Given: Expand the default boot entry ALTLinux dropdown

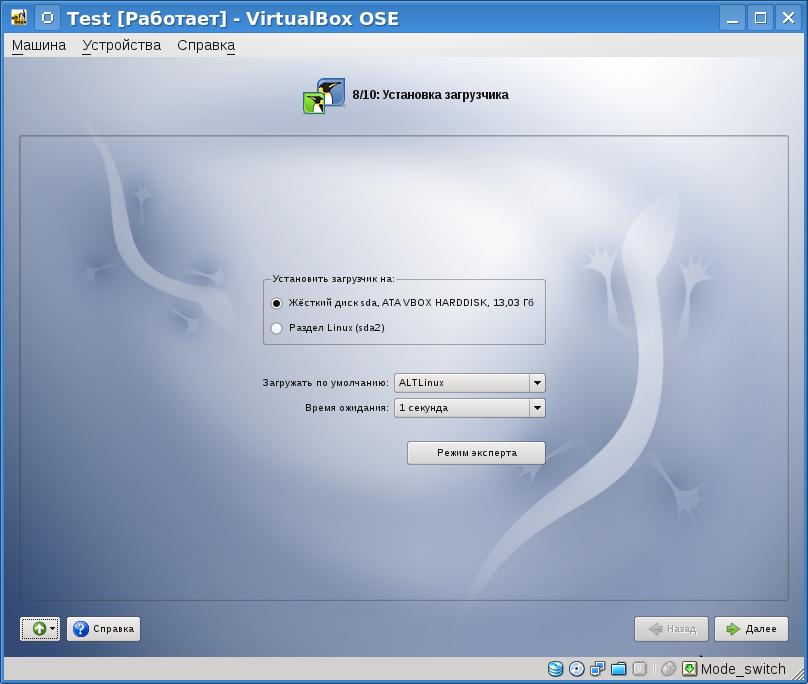Looking at the screenshot, I should (537, 383).
